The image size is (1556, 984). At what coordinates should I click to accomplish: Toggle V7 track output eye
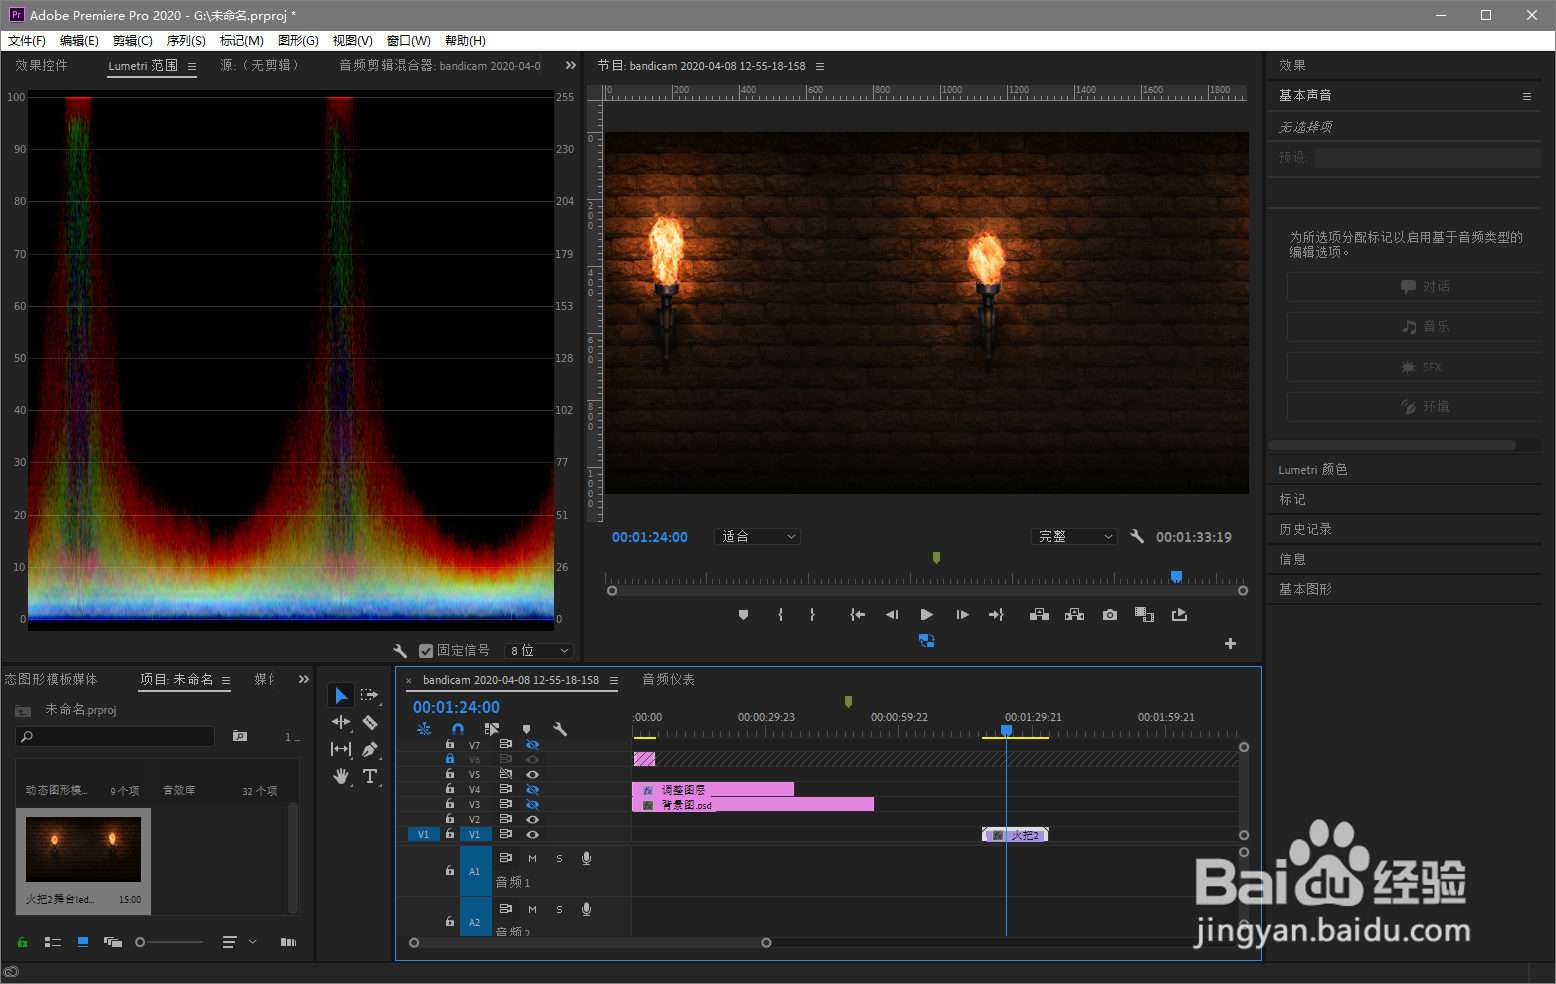tap(532, 745)
